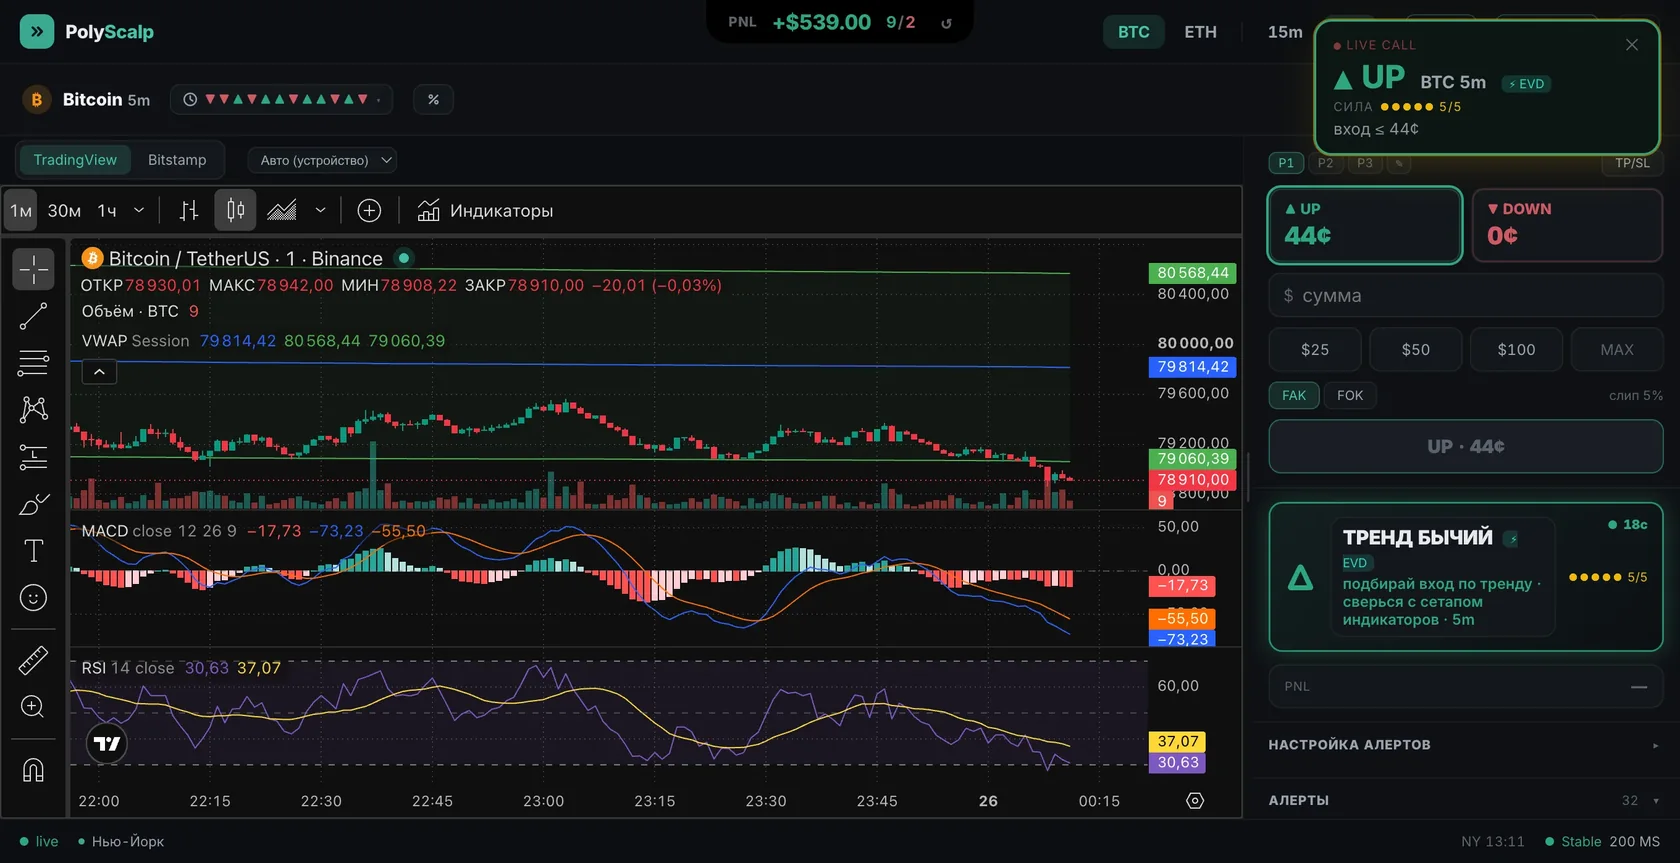Viewport: 1680px width, 863px height.
Task: Click the lightning icon next to ТРЕНД БЫЧИЙ
Action: pyautogui.click(x=1513, y=539)
